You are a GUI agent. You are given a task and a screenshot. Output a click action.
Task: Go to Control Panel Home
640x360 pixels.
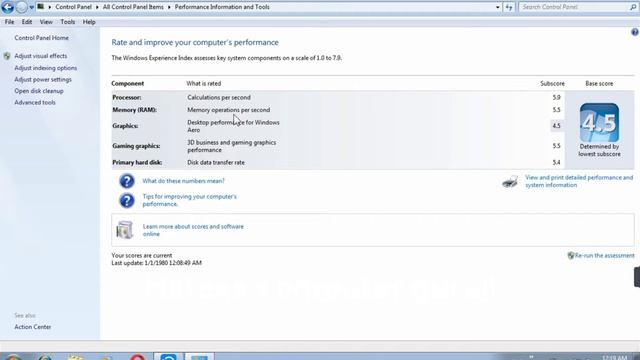coord(42,38)
